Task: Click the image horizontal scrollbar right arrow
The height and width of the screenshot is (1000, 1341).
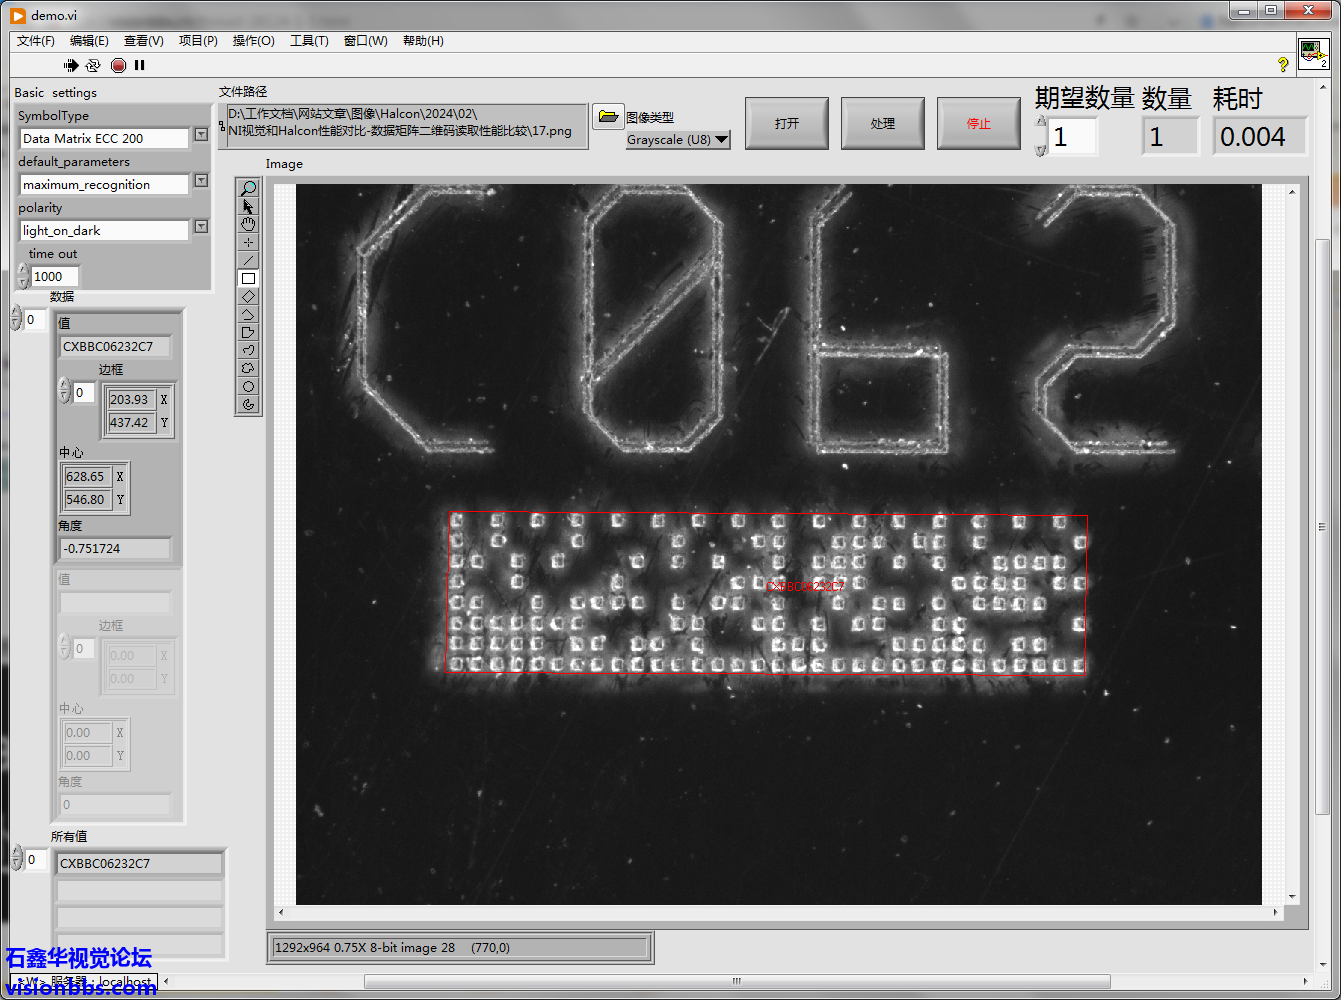Action: [x=1275, y=912]
